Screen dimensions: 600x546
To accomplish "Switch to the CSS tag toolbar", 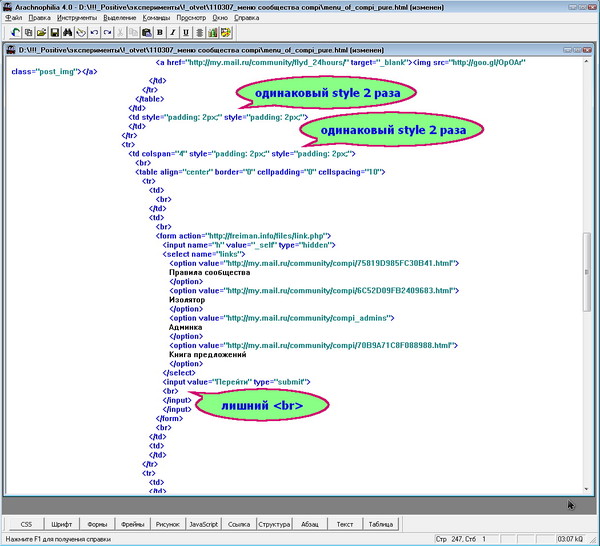I will point(26,524).
